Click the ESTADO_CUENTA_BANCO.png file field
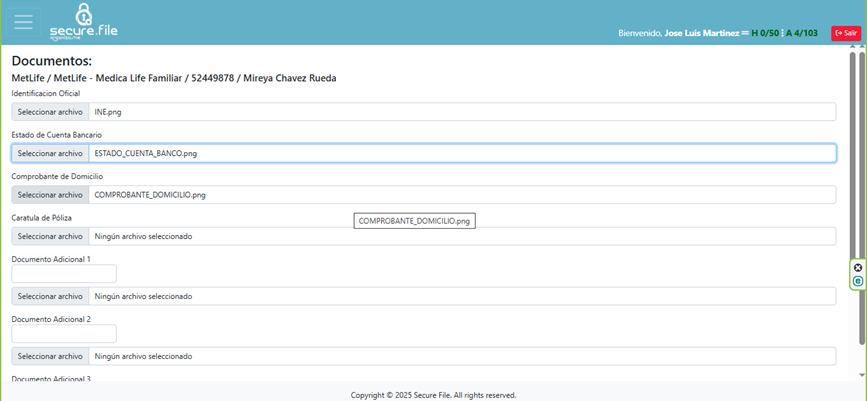This screenshot has width=867, height=401. [x=460, y=153]
